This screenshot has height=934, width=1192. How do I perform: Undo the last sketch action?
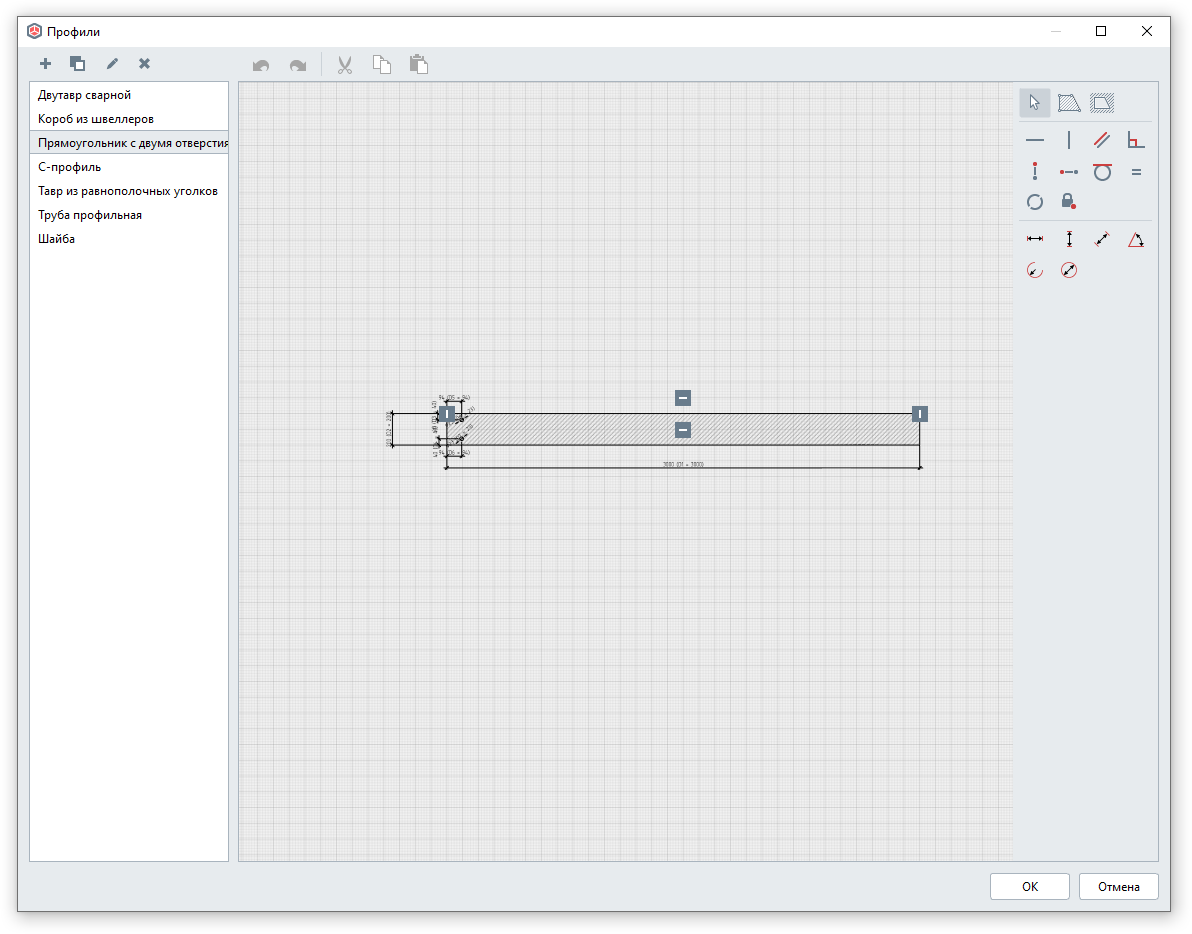[261, 65]
